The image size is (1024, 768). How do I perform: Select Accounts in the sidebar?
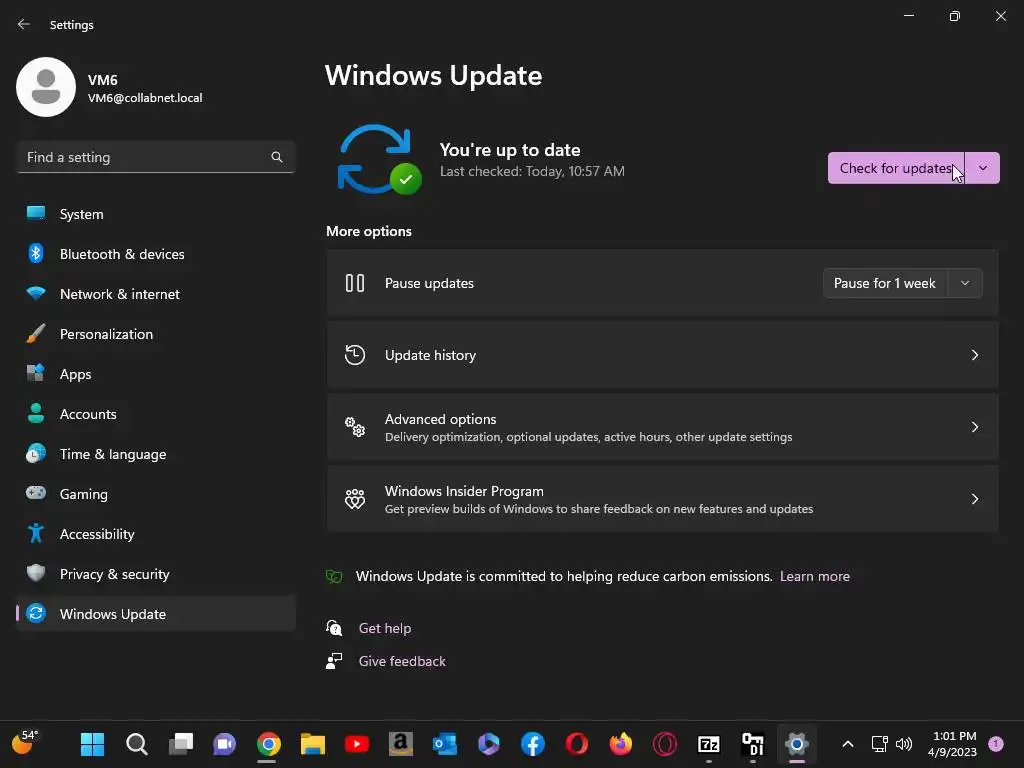155,414
